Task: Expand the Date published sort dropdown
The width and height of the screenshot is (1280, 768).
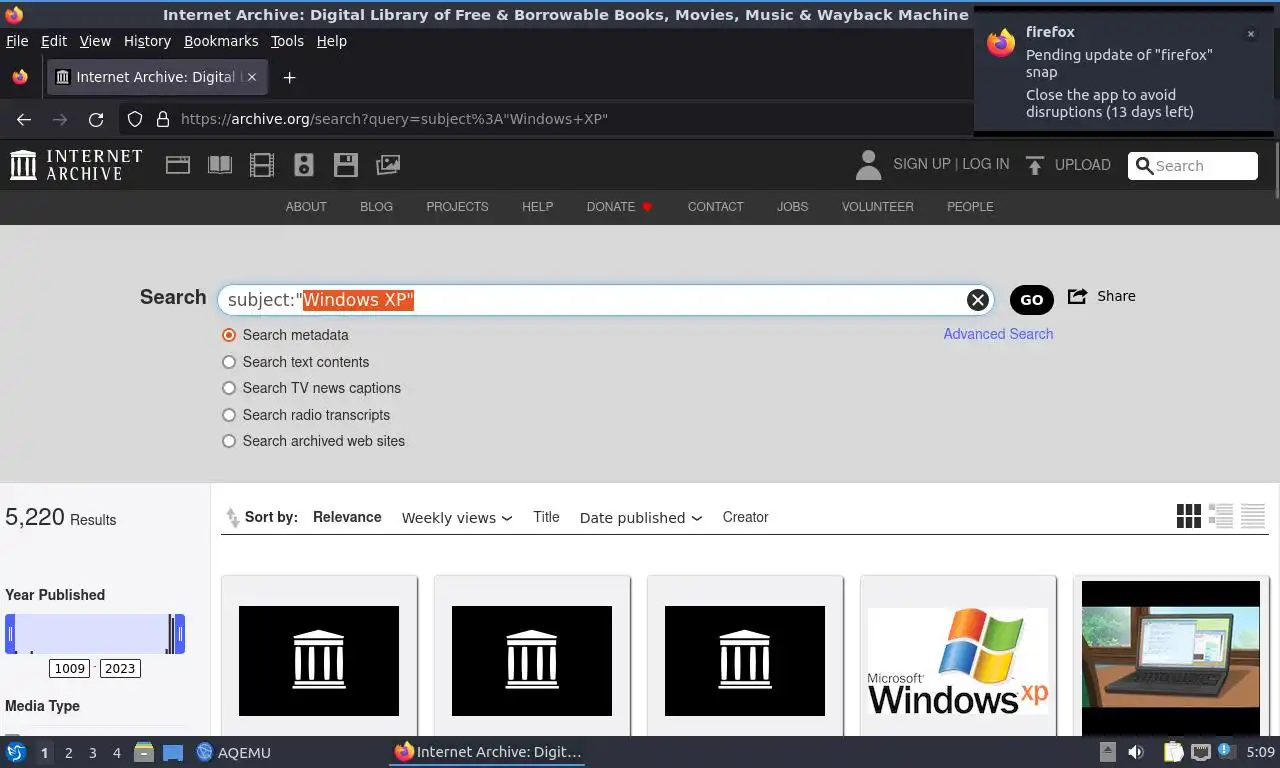Action: tap(641, 518)
